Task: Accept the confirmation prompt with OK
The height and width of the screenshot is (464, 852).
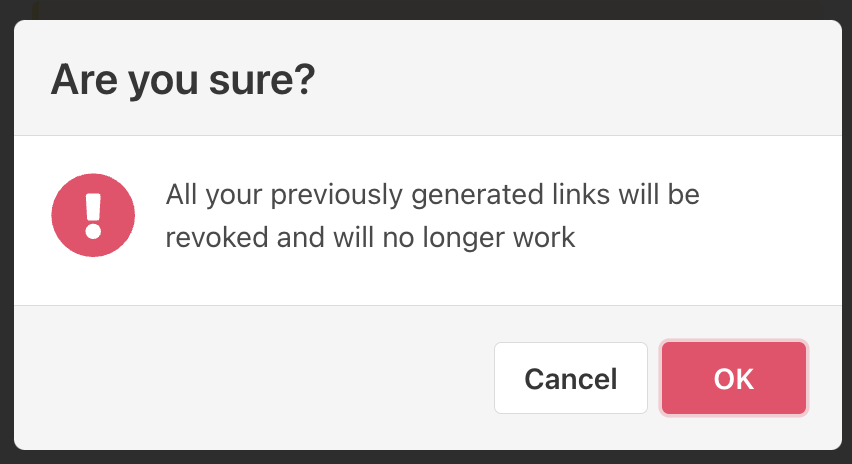Action: pyautogui.click(x=734, y=378)
